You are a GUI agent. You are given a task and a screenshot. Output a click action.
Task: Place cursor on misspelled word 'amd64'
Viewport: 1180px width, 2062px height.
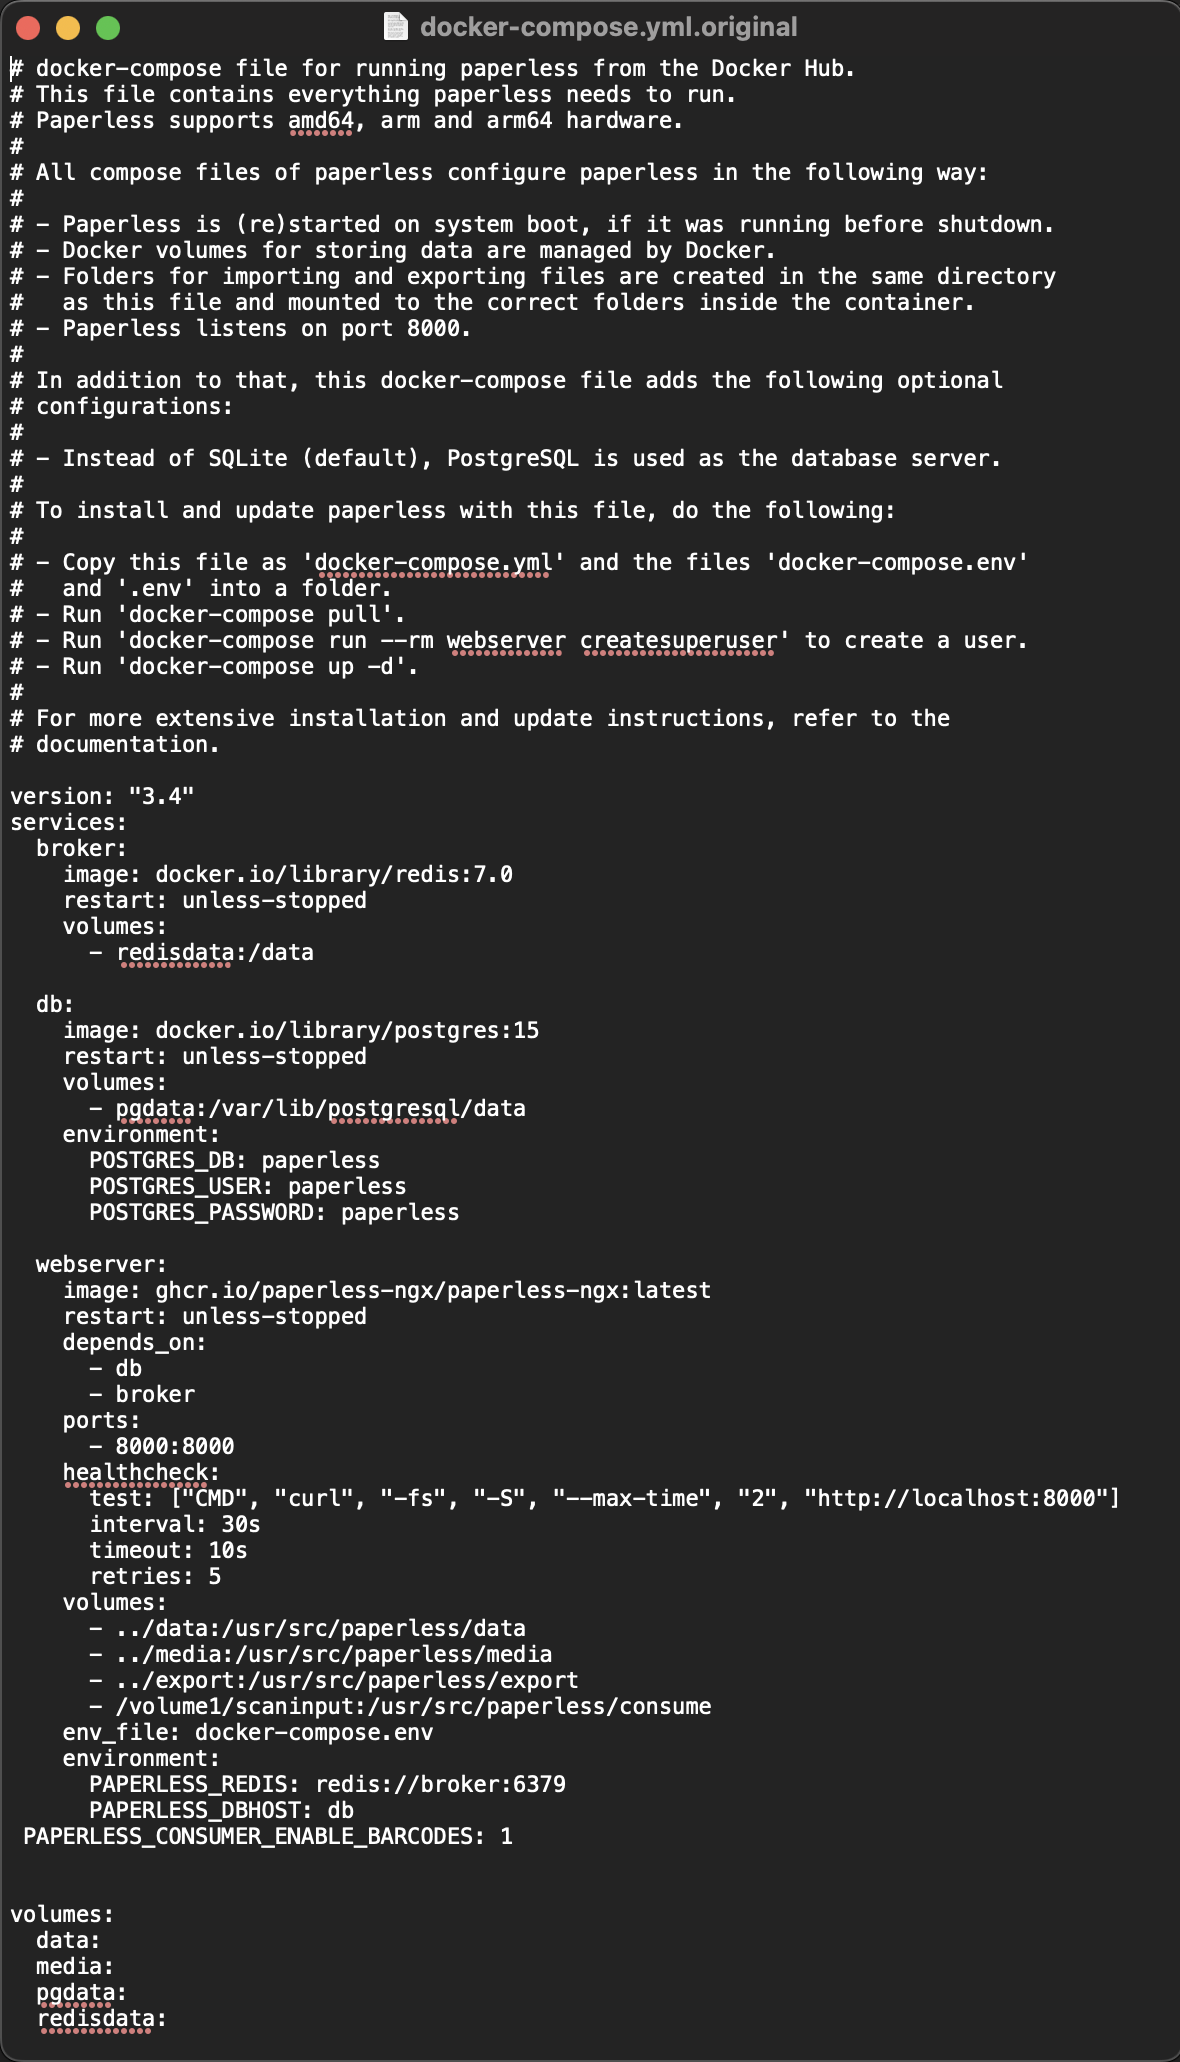321,121
